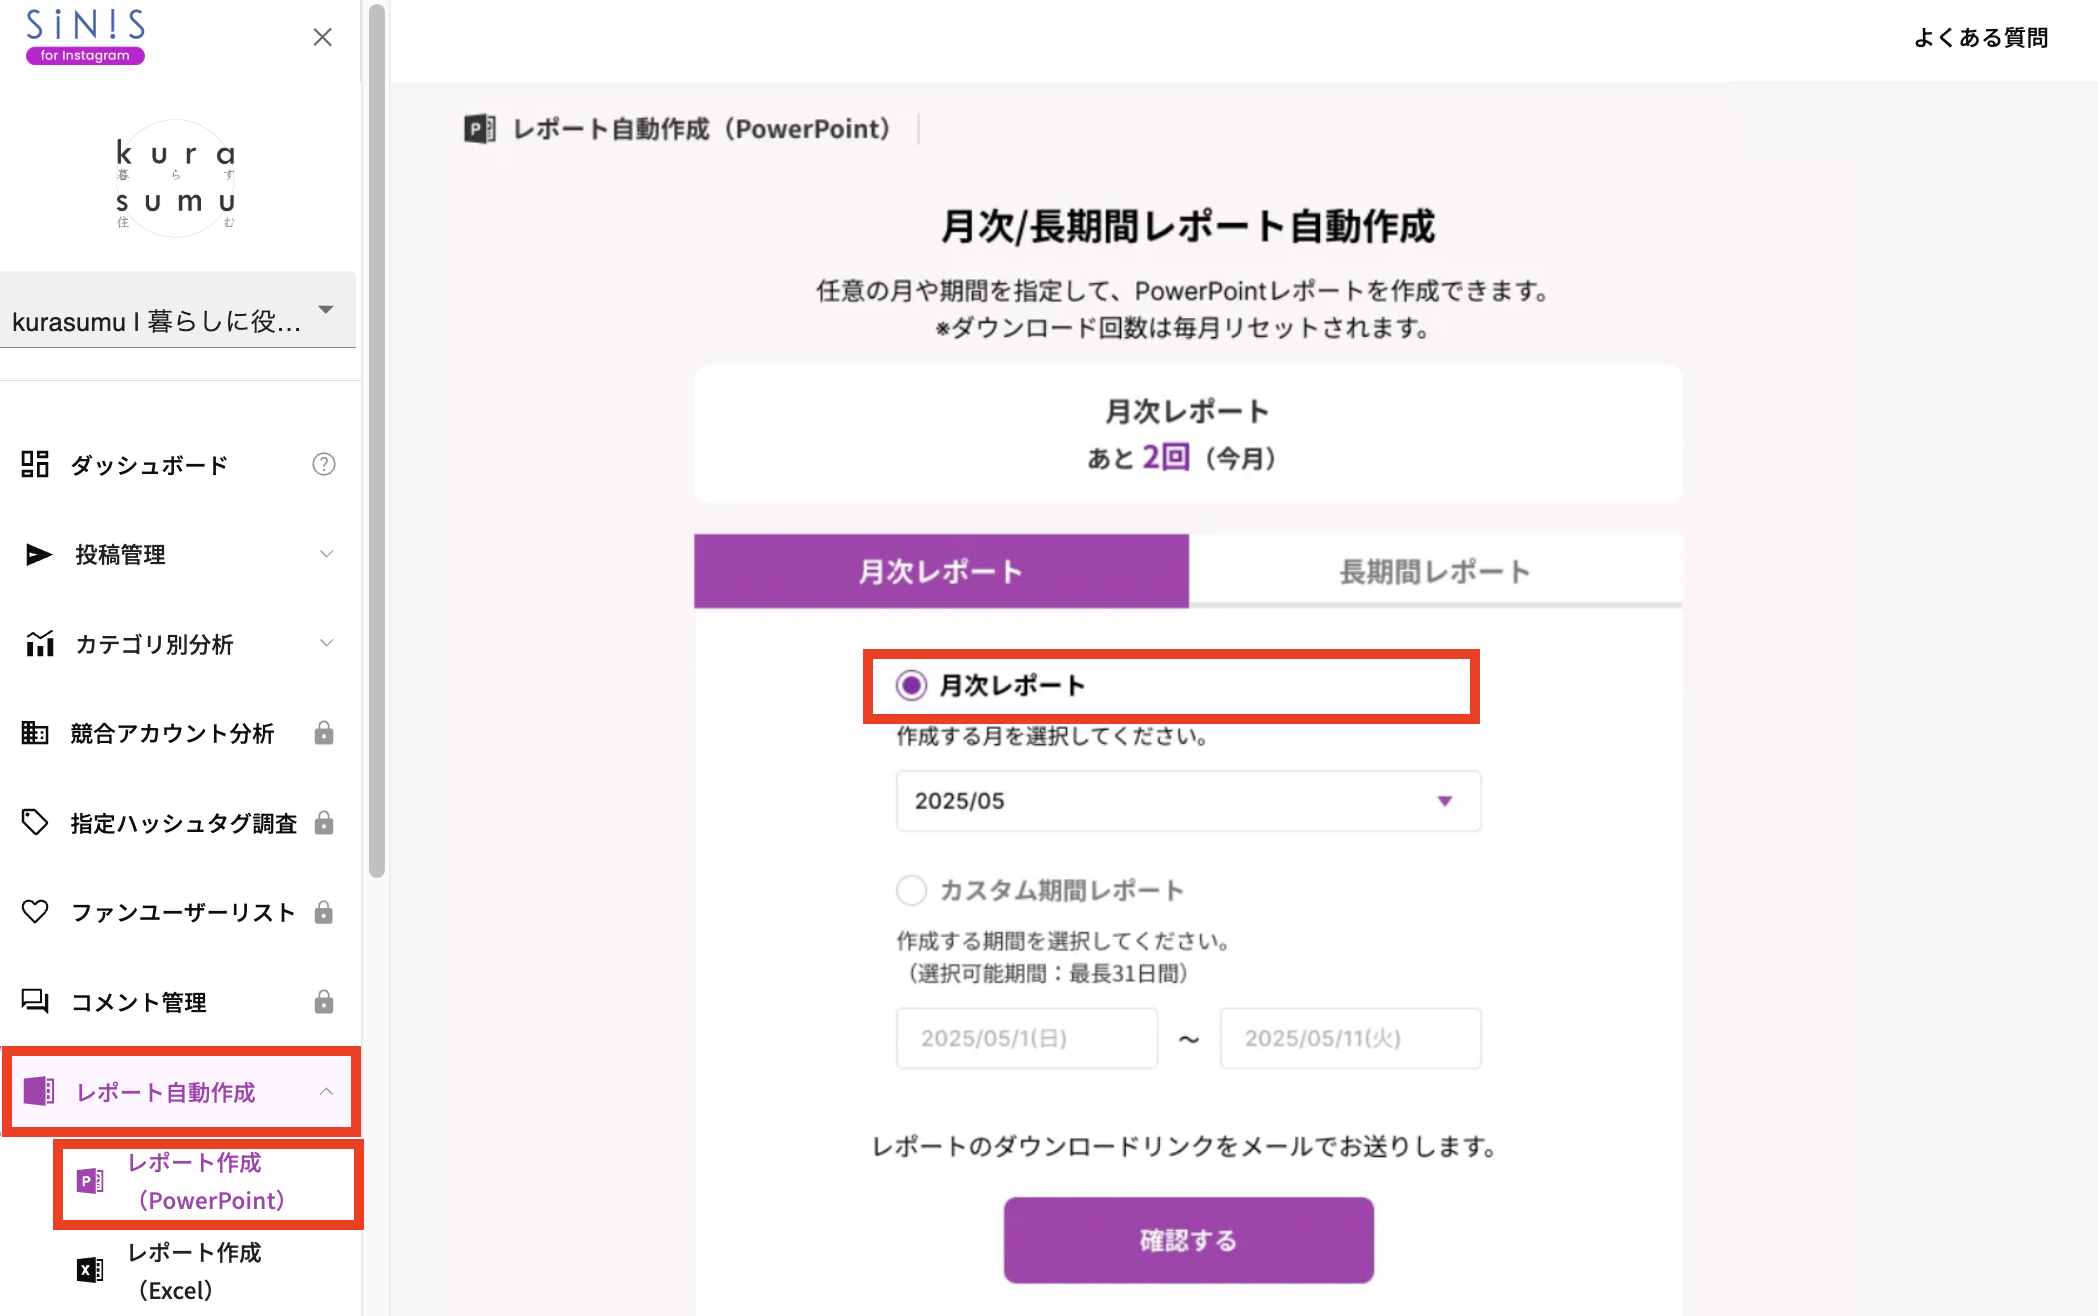Open the よくある質問 link

pos(1979,38)
